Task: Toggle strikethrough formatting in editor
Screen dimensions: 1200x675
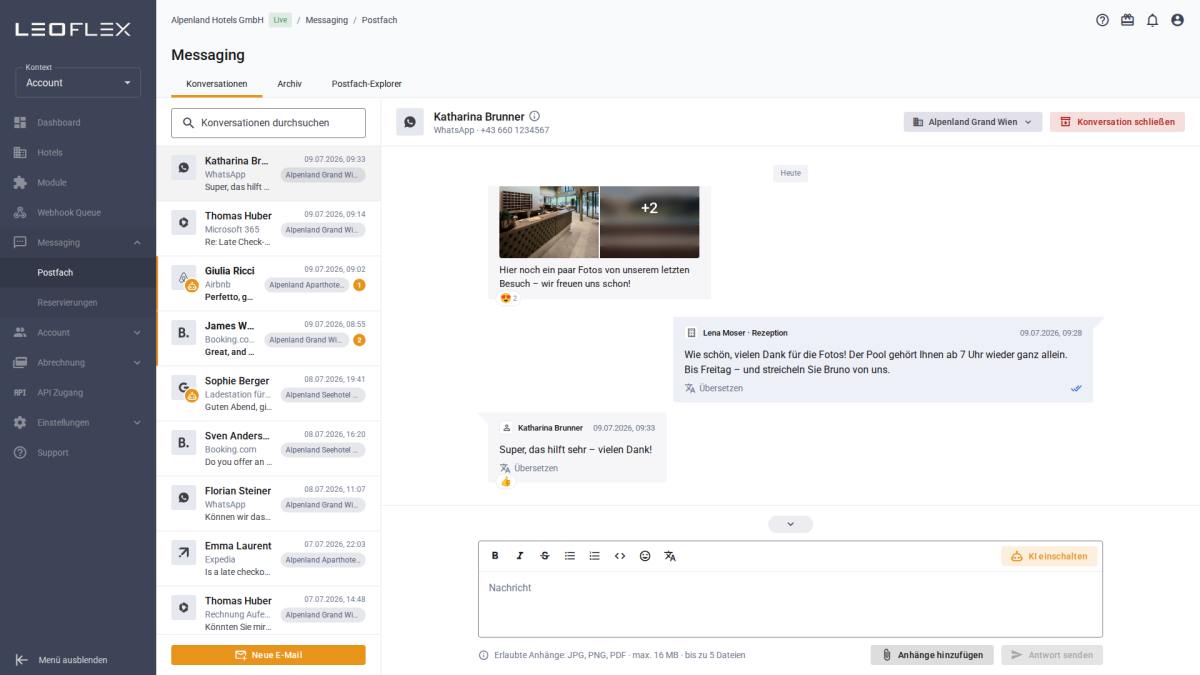Action: (545, 556)
